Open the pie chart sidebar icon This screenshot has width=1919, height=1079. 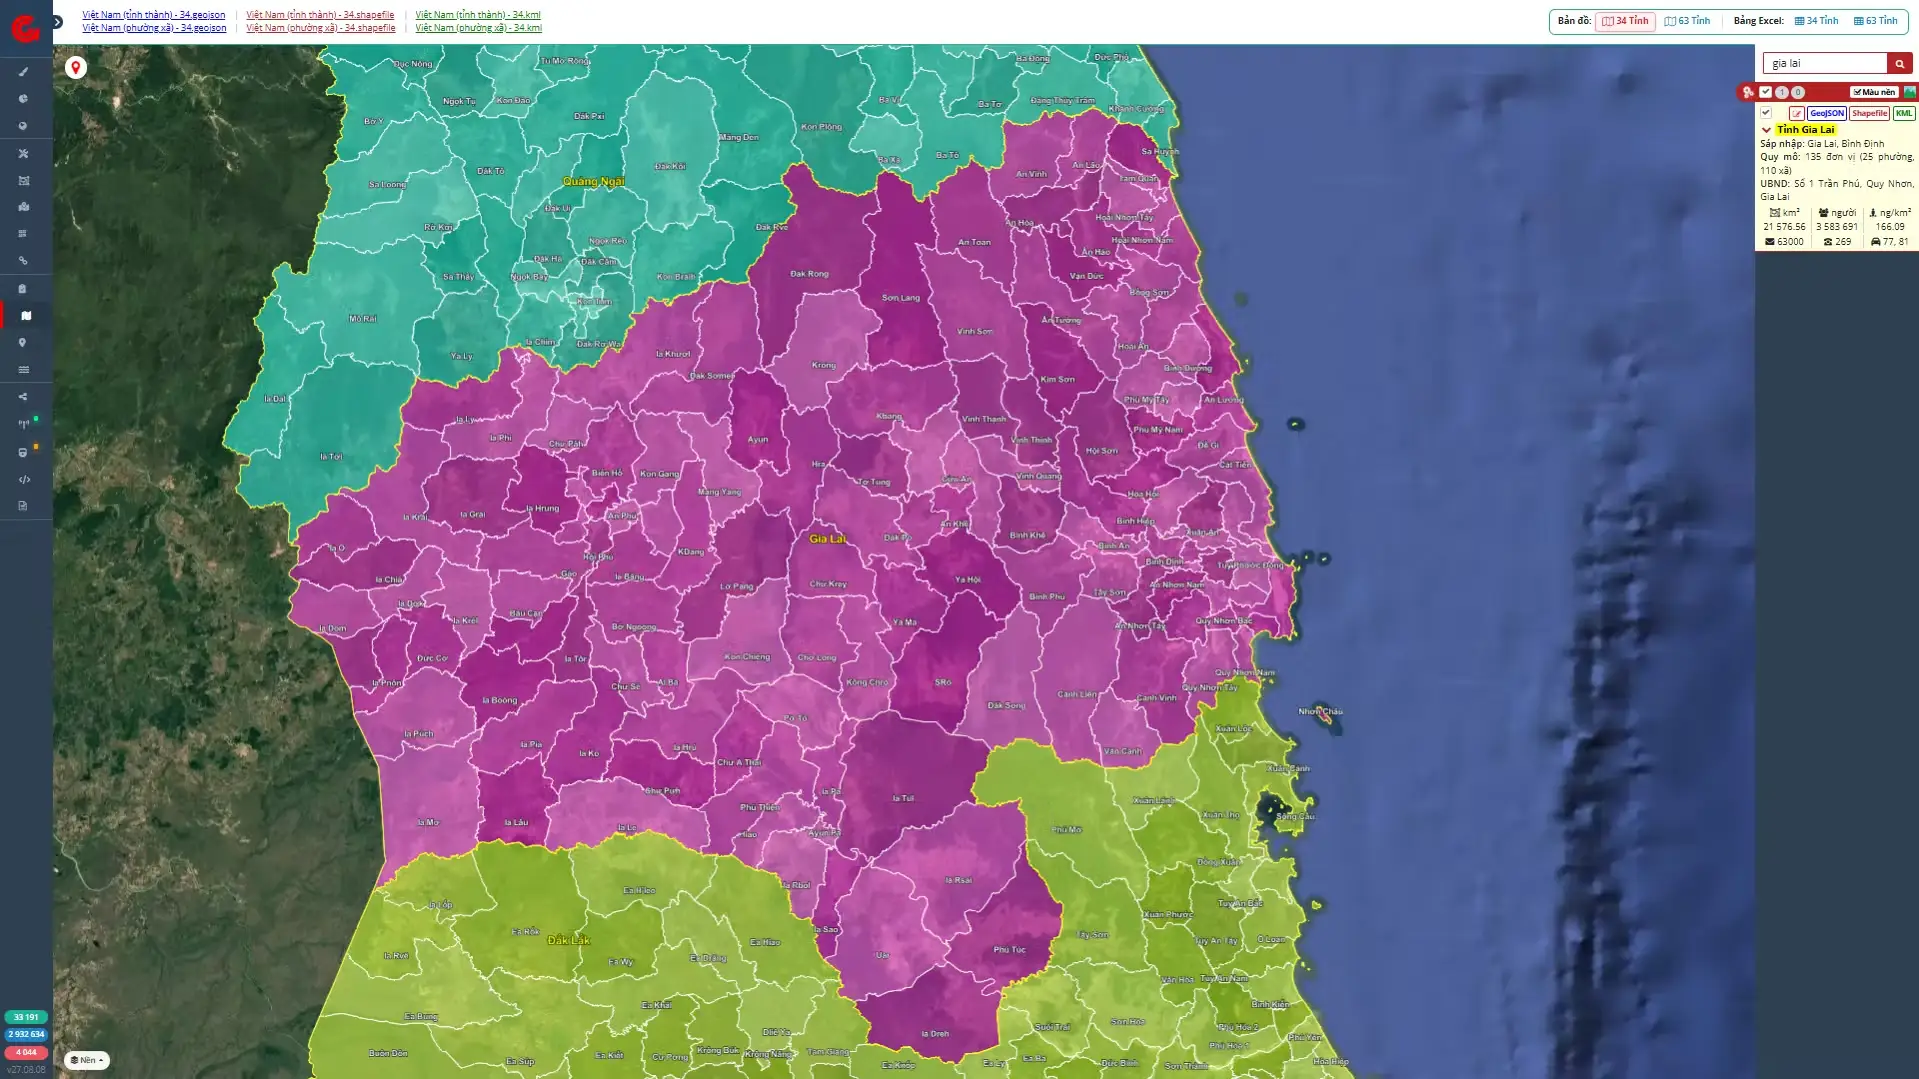pyautogui.click(x=23, y=99)
